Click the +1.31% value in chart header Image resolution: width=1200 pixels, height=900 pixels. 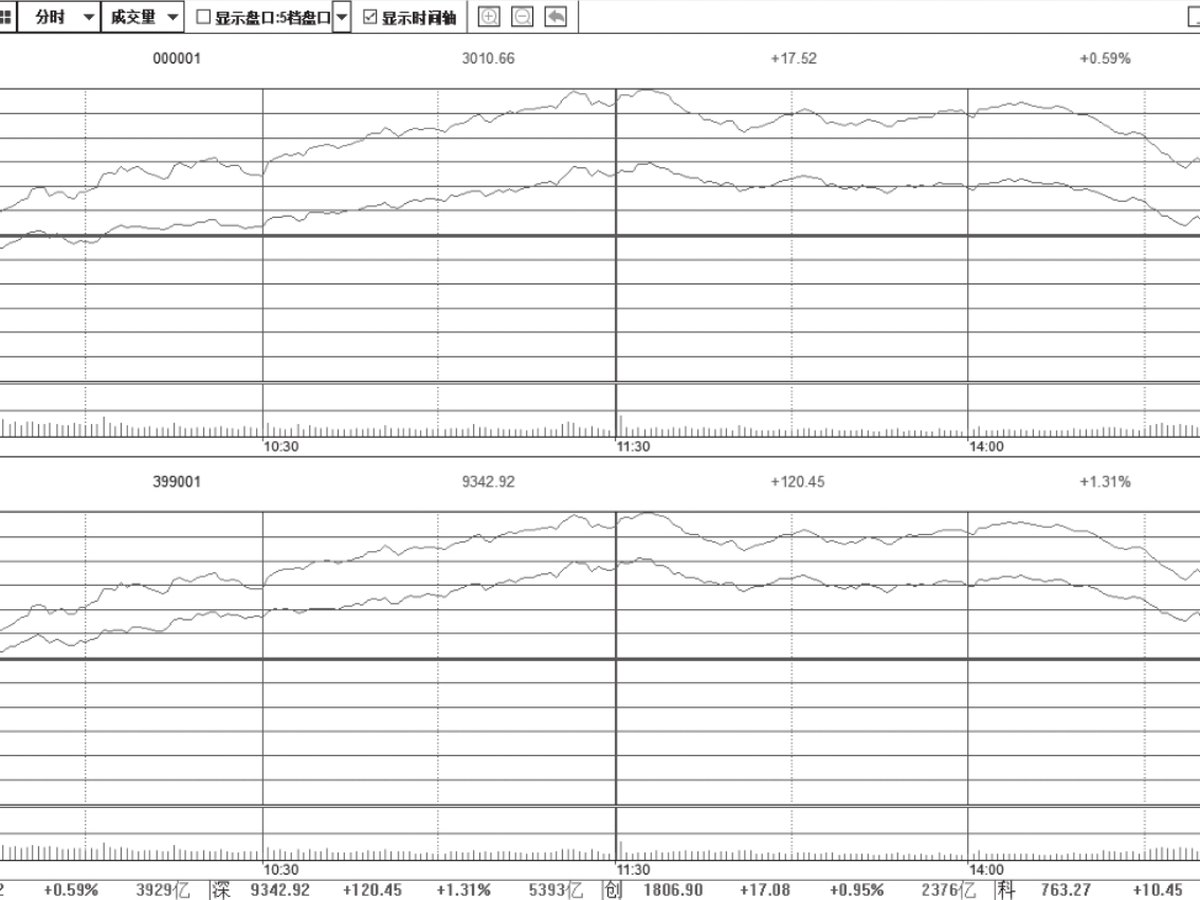(x=1105, y=482)
